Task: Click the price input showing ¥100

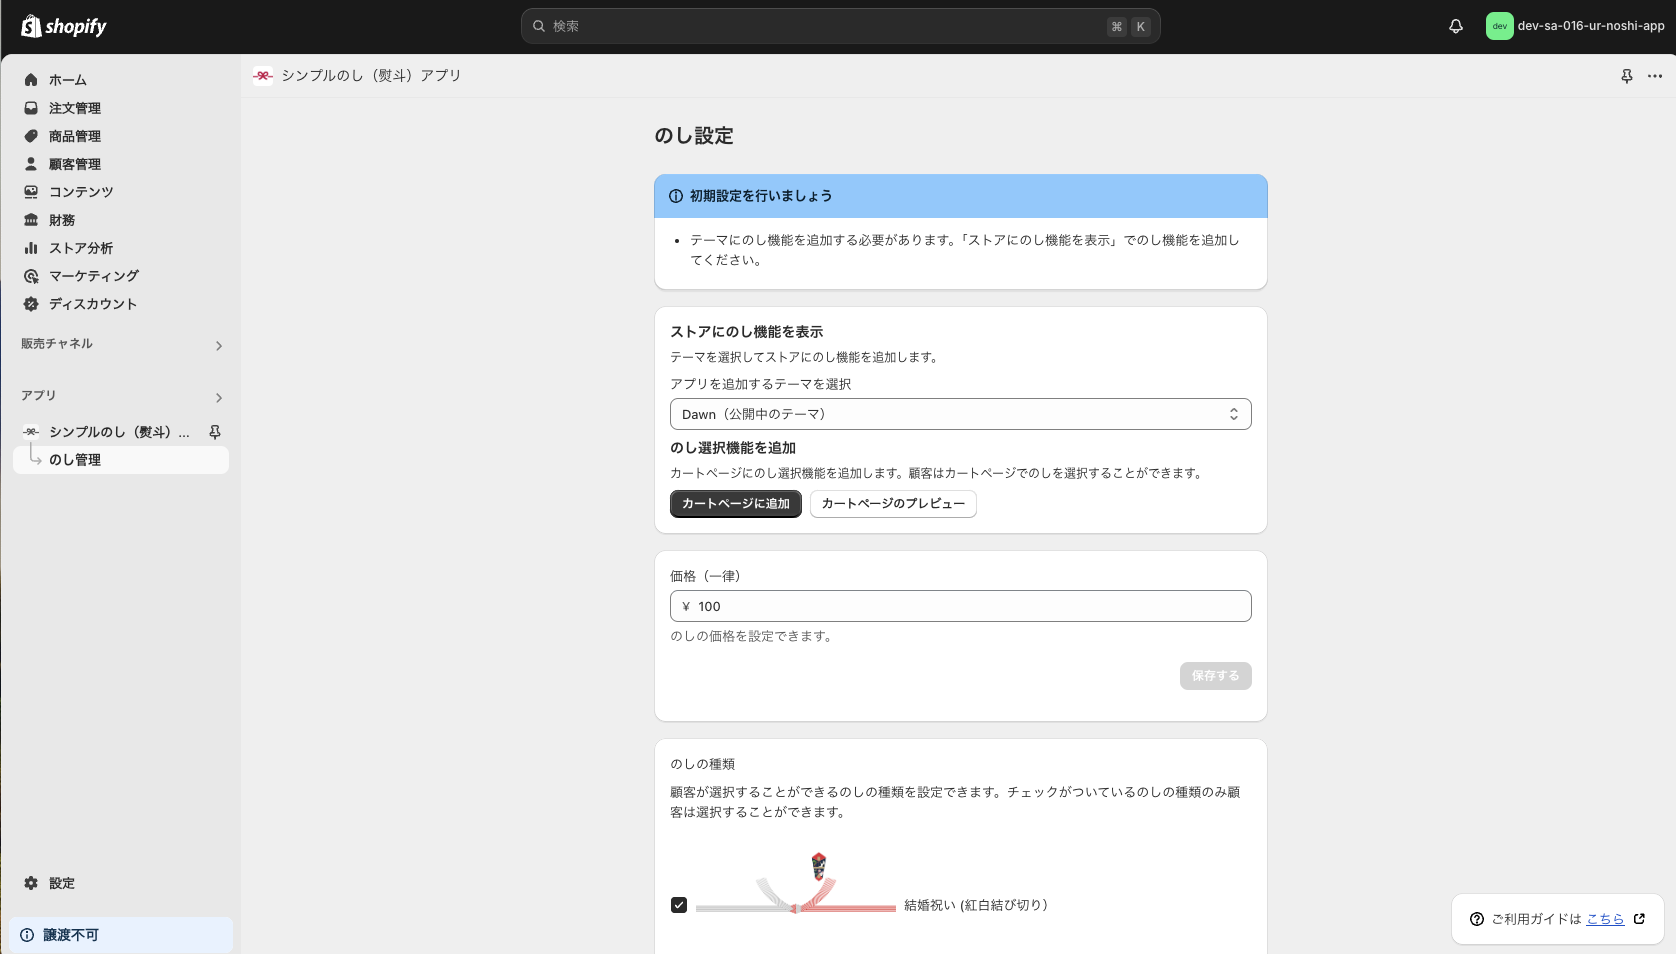Action: (960, 606)
